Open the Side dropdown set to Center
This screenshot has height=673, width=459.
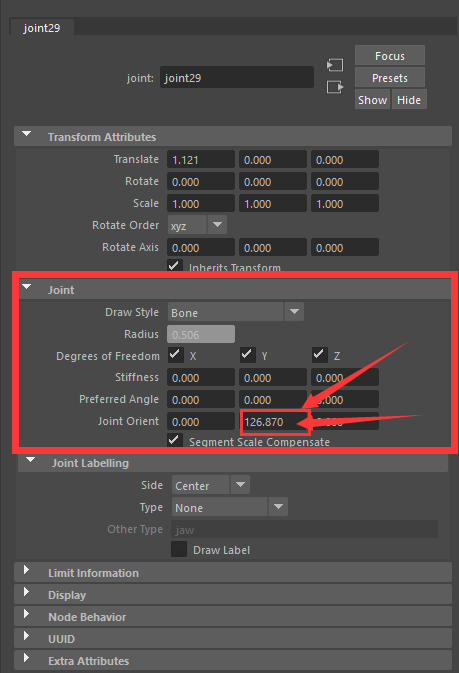coord(211,485)
